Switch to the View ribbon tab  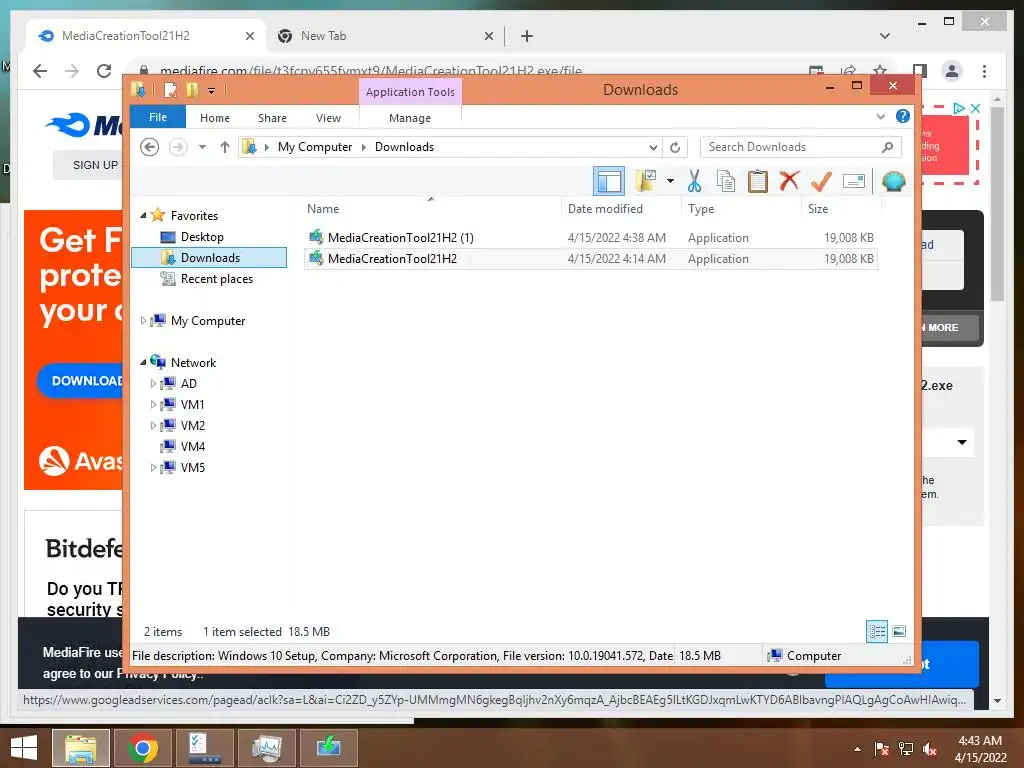[328, 118]
